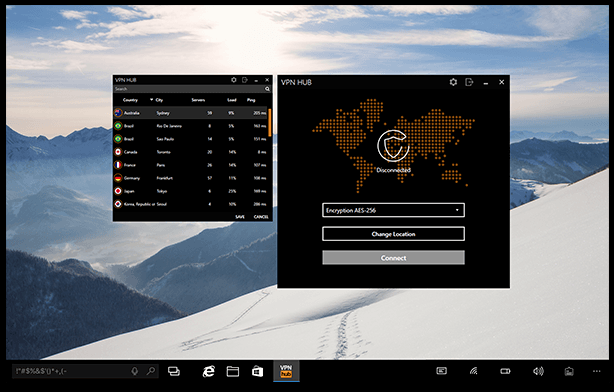Click the Change Location button

point(393,234)
